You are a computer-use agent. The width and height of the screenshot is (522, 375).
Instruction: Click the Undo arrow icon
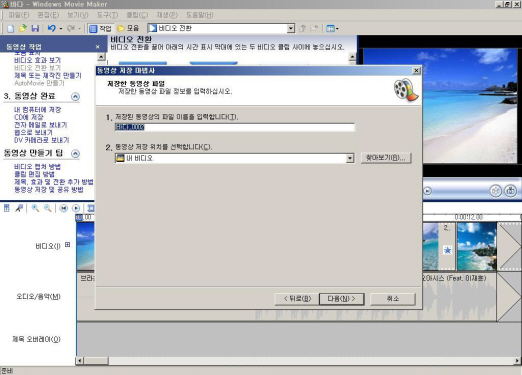pos(51,29)
